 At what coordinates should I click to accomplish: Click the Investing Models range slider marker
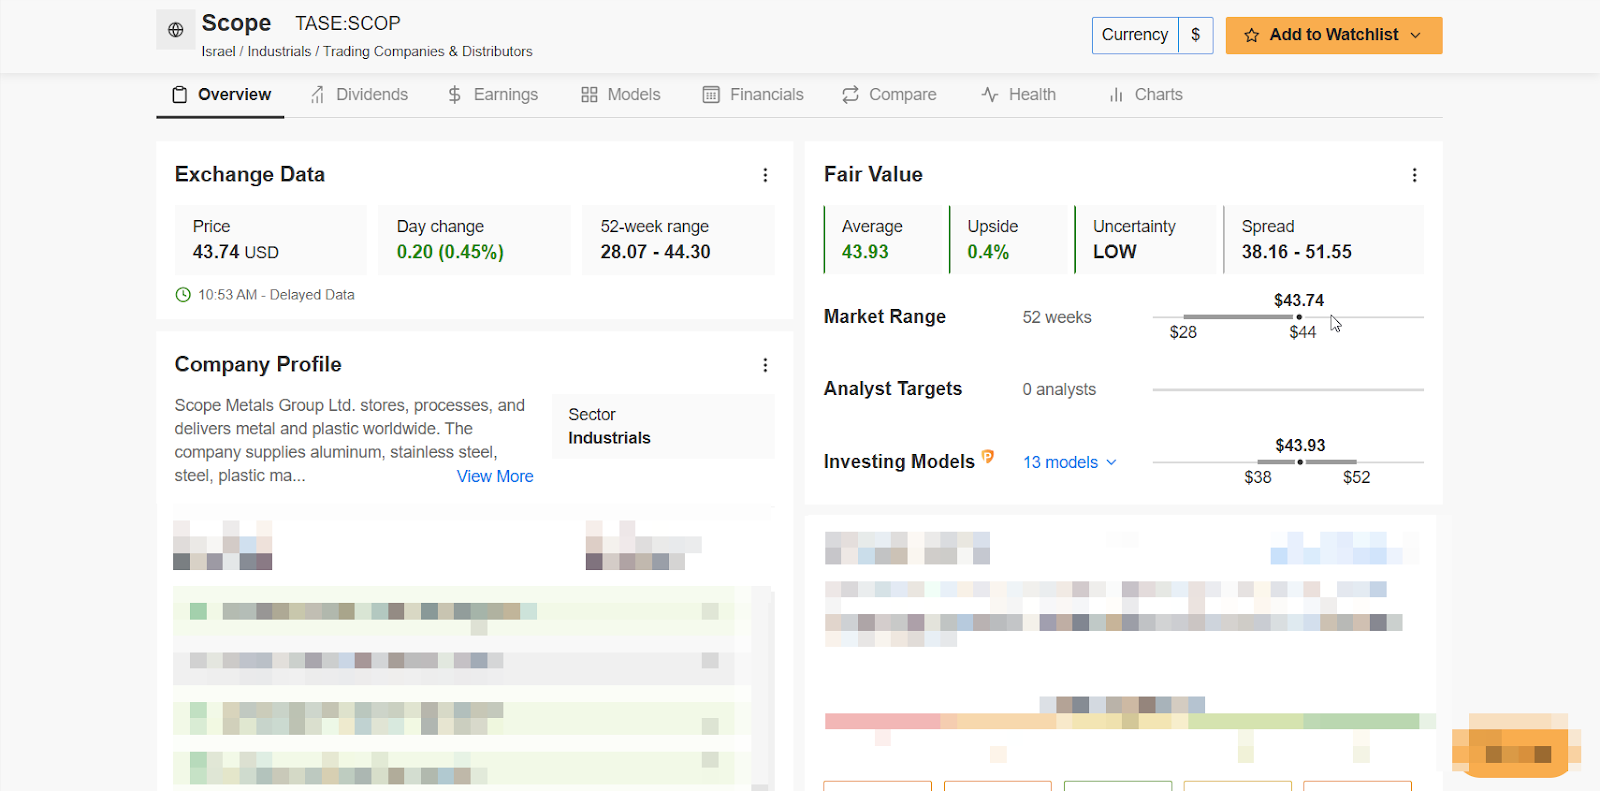(x=1300, y=462)
